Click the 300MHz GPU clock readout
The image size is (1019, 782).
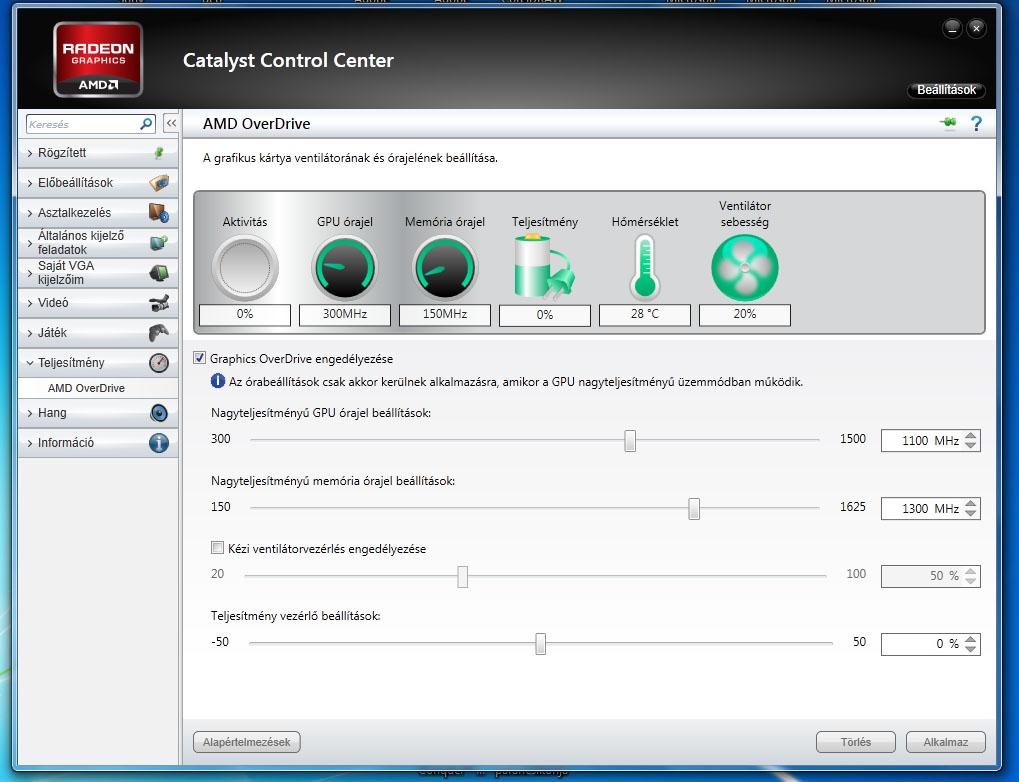point(344,315)
